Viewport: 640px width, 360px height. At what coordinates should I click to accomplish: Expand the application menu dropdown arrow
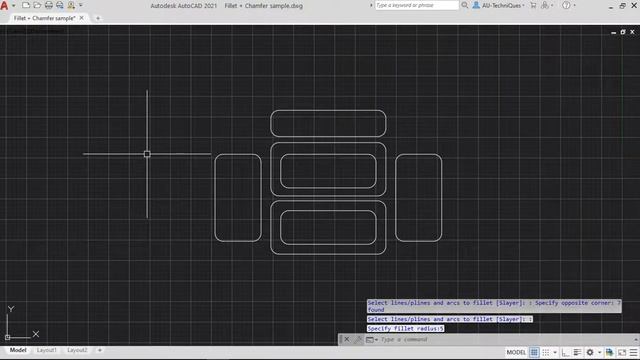(13, 6)
